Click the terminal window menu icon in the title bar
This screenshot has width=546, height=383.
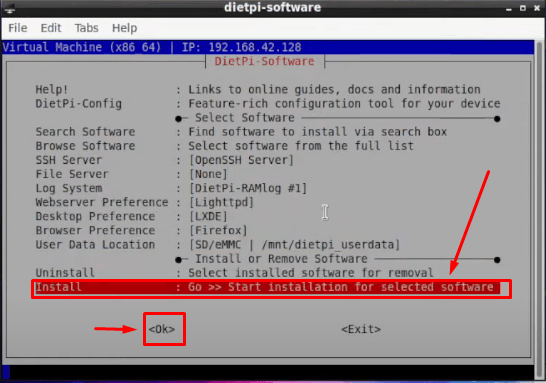9,8
